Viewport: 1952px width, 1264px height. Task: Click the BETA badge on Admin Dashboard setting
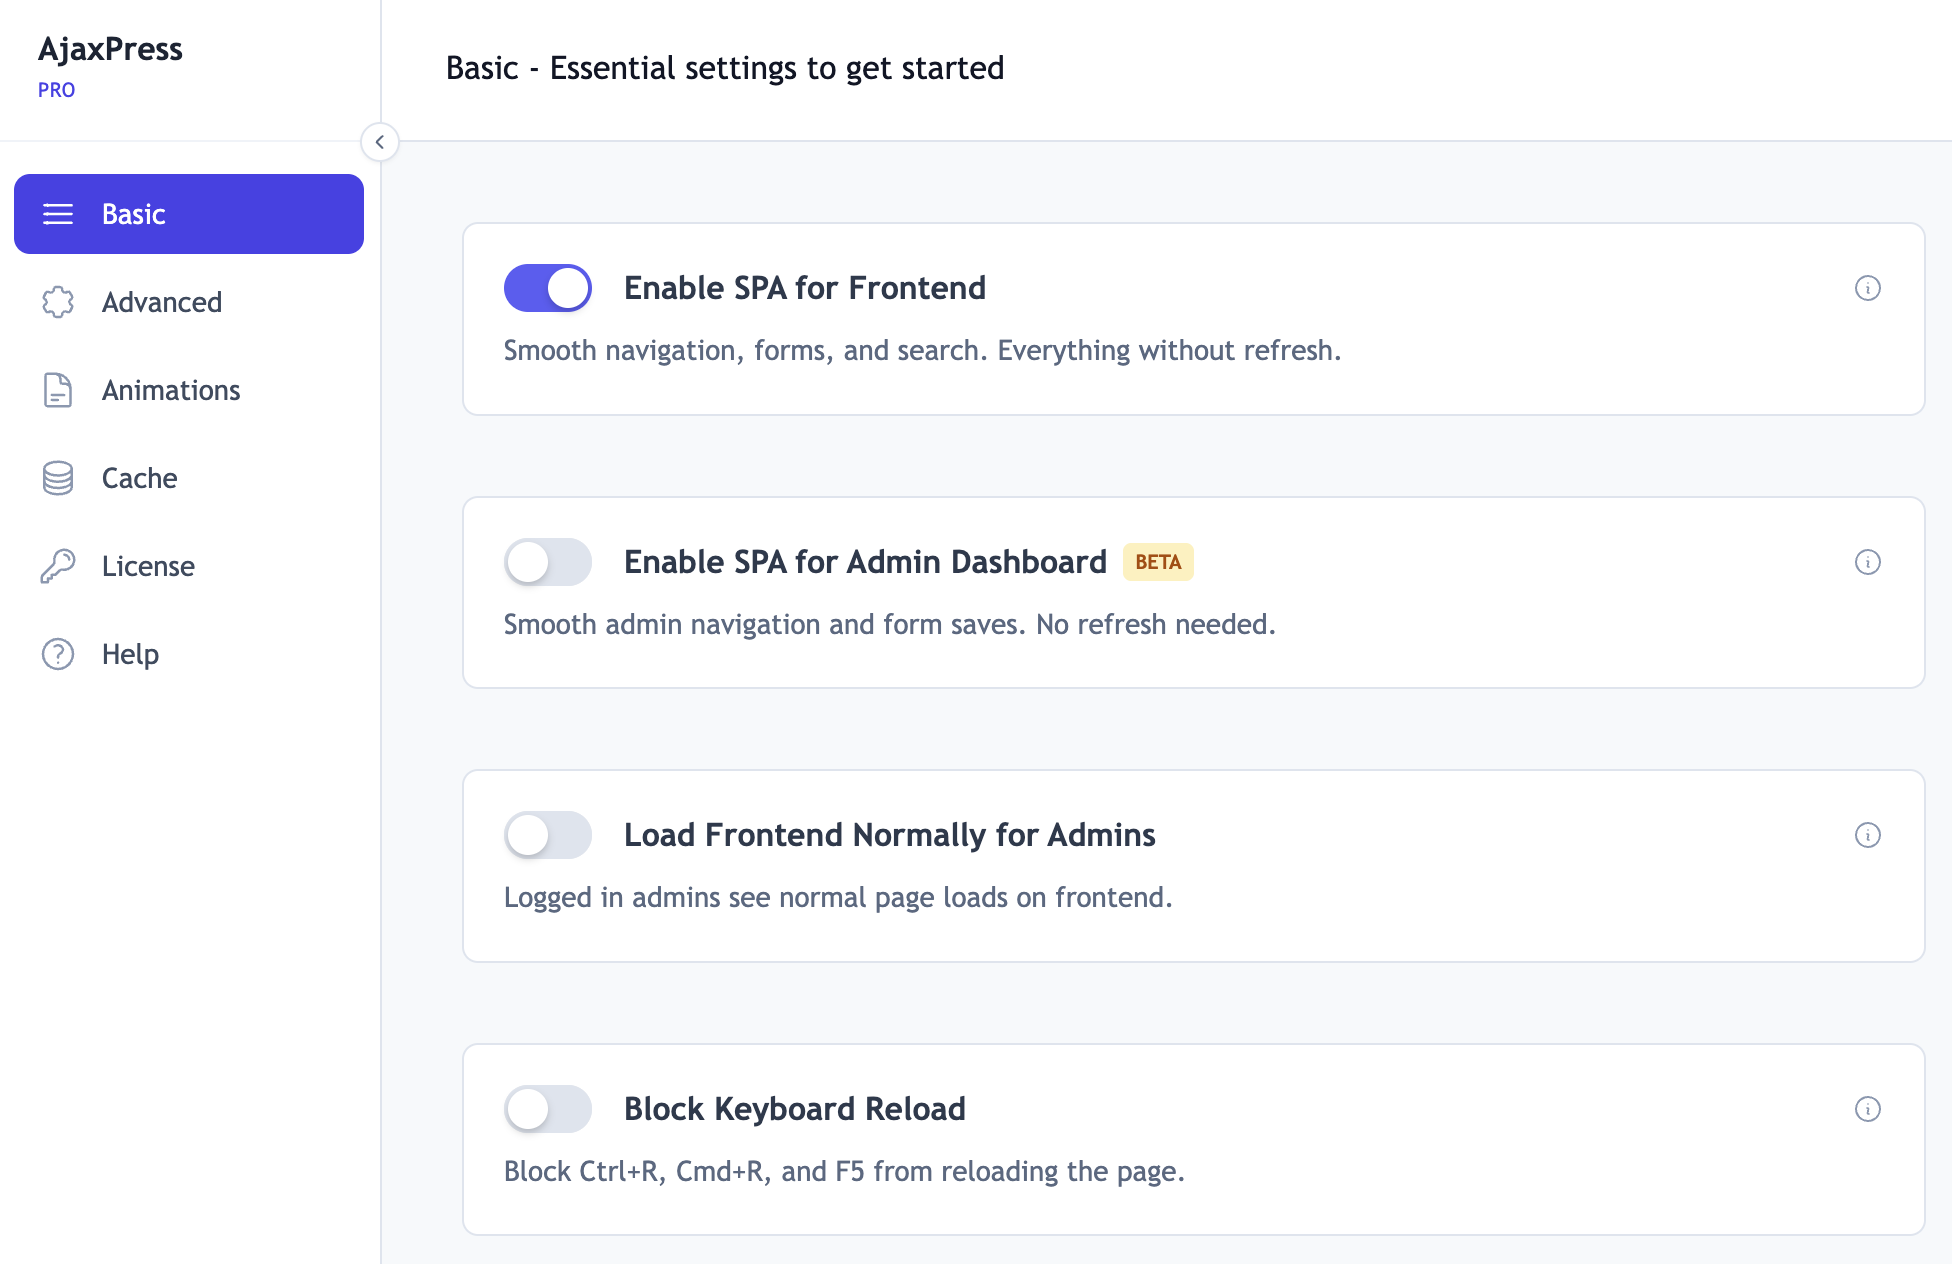[x=1158, y=562]
